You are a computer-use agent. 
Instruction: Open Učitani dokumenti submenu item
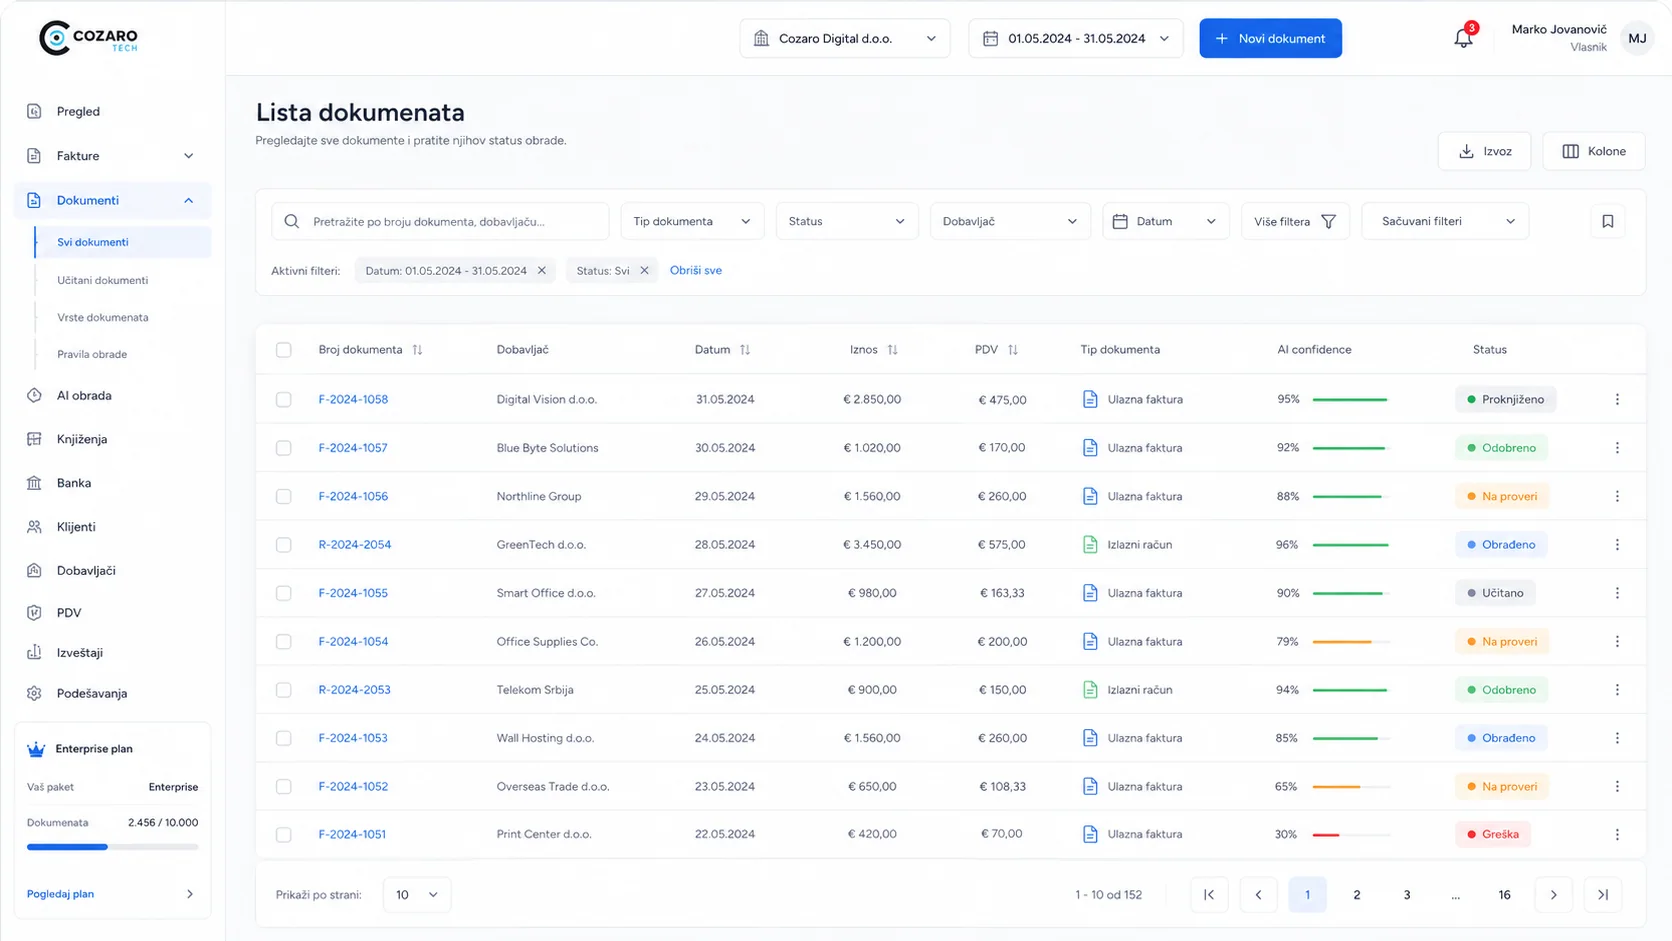(102, 280)
